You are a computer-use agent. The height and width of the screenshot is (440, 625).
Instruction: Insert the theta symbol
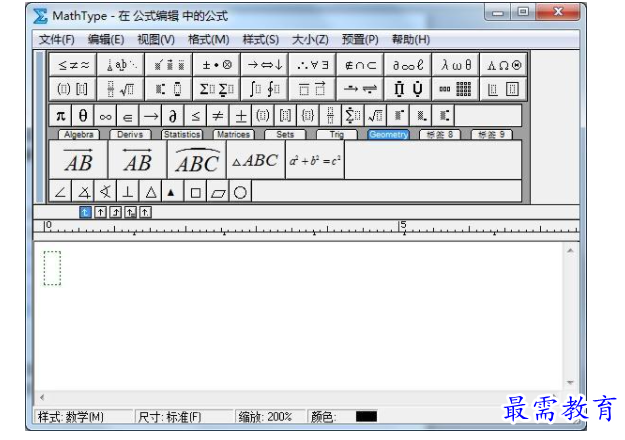[x=83, y=116]
